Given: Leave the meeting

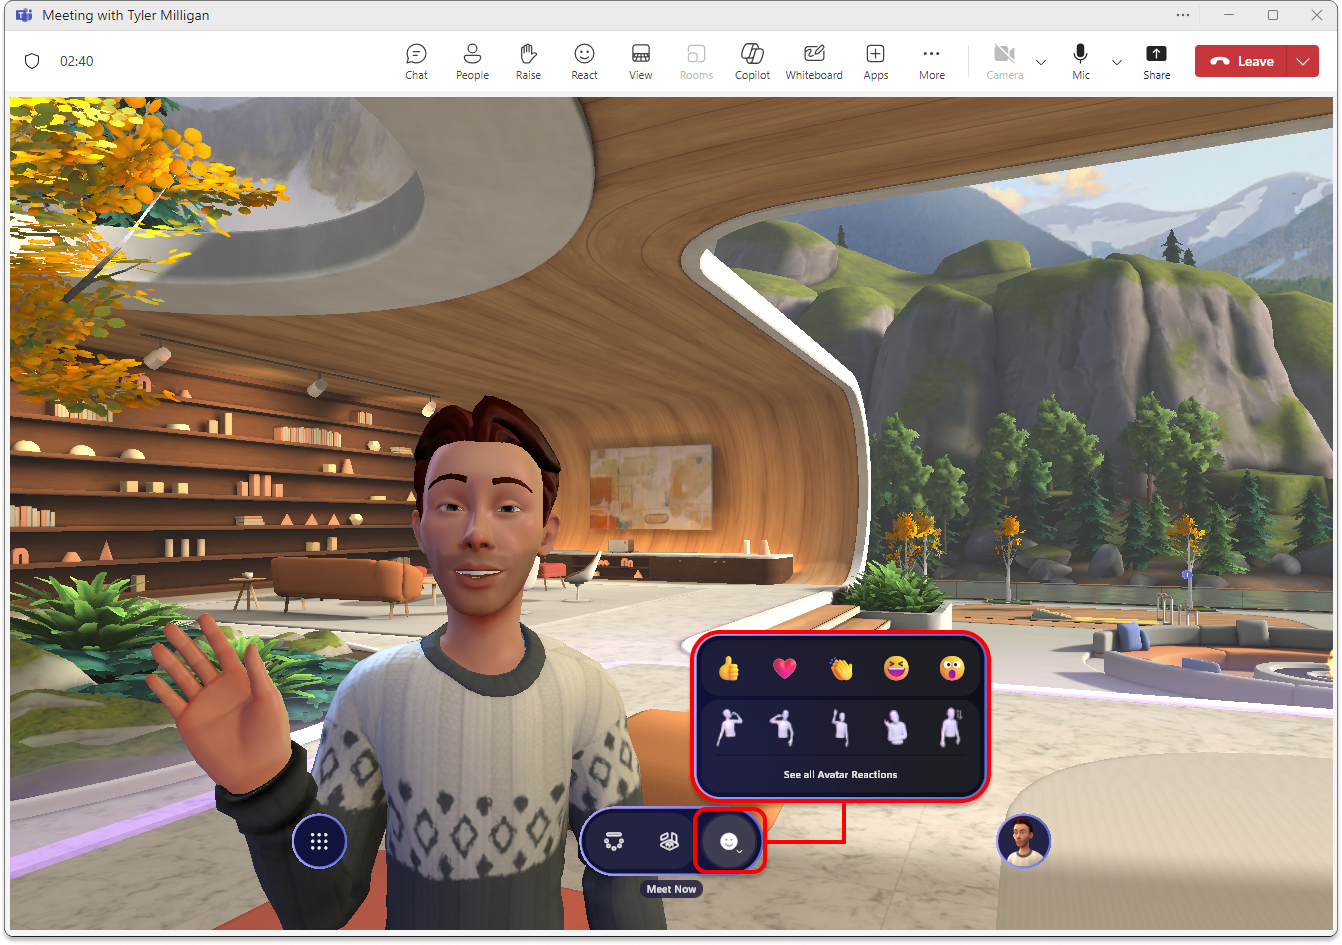Looking at the screenshot, I should (1246, 60).
